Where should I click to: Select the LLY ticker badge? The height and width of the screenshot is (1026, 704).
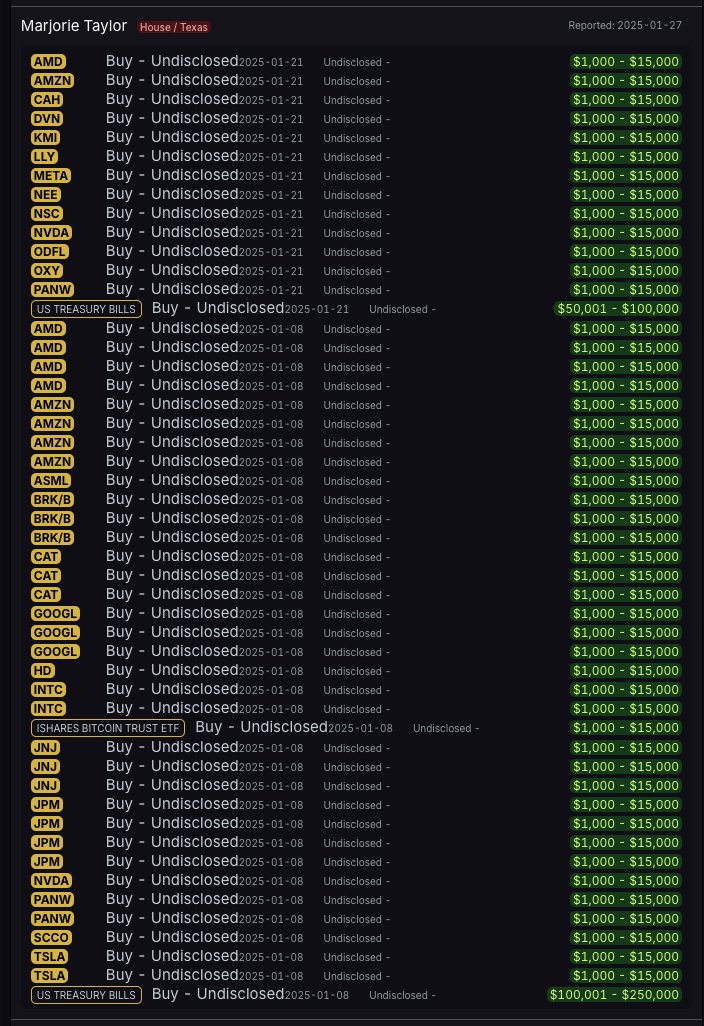[x=45, y=156]
